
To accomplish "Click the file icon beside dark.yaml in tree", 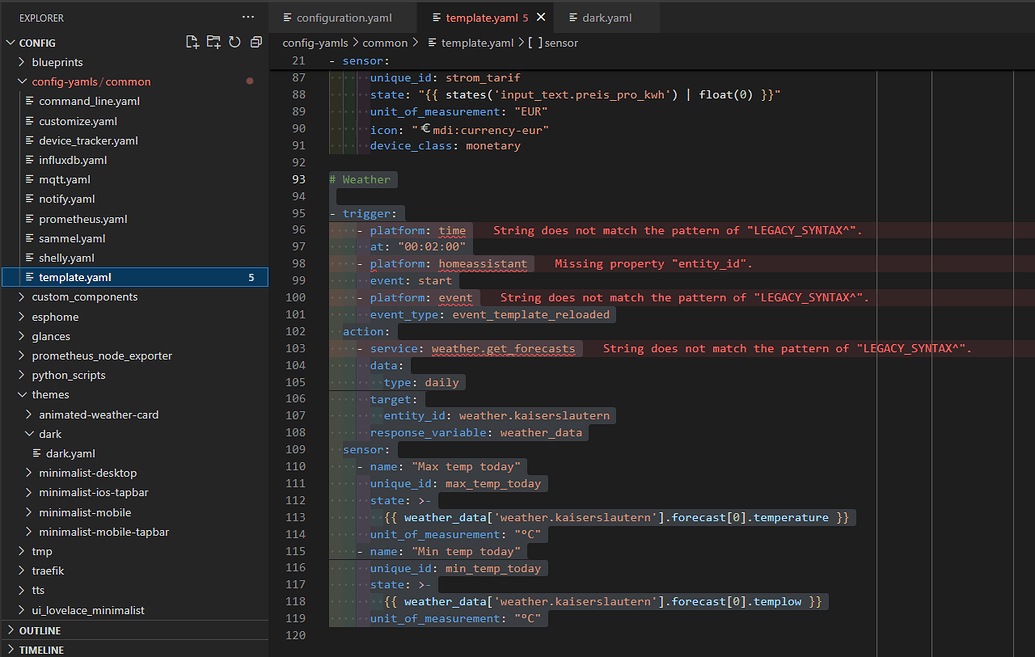I will pos(38,454).
